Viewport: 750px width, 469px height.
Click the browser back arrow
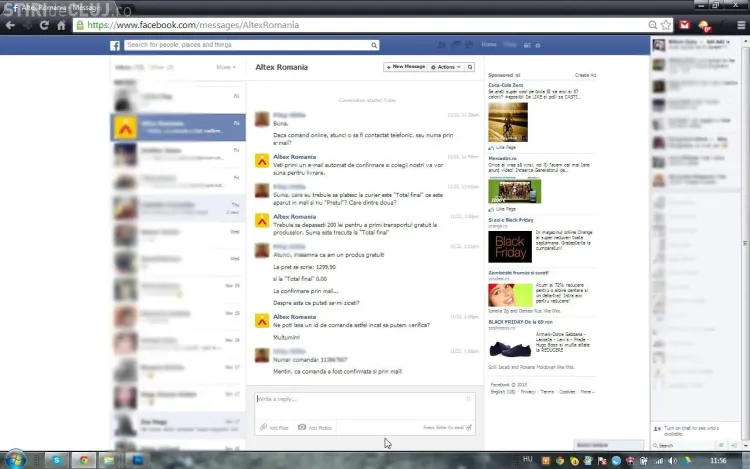click(12, 24)
